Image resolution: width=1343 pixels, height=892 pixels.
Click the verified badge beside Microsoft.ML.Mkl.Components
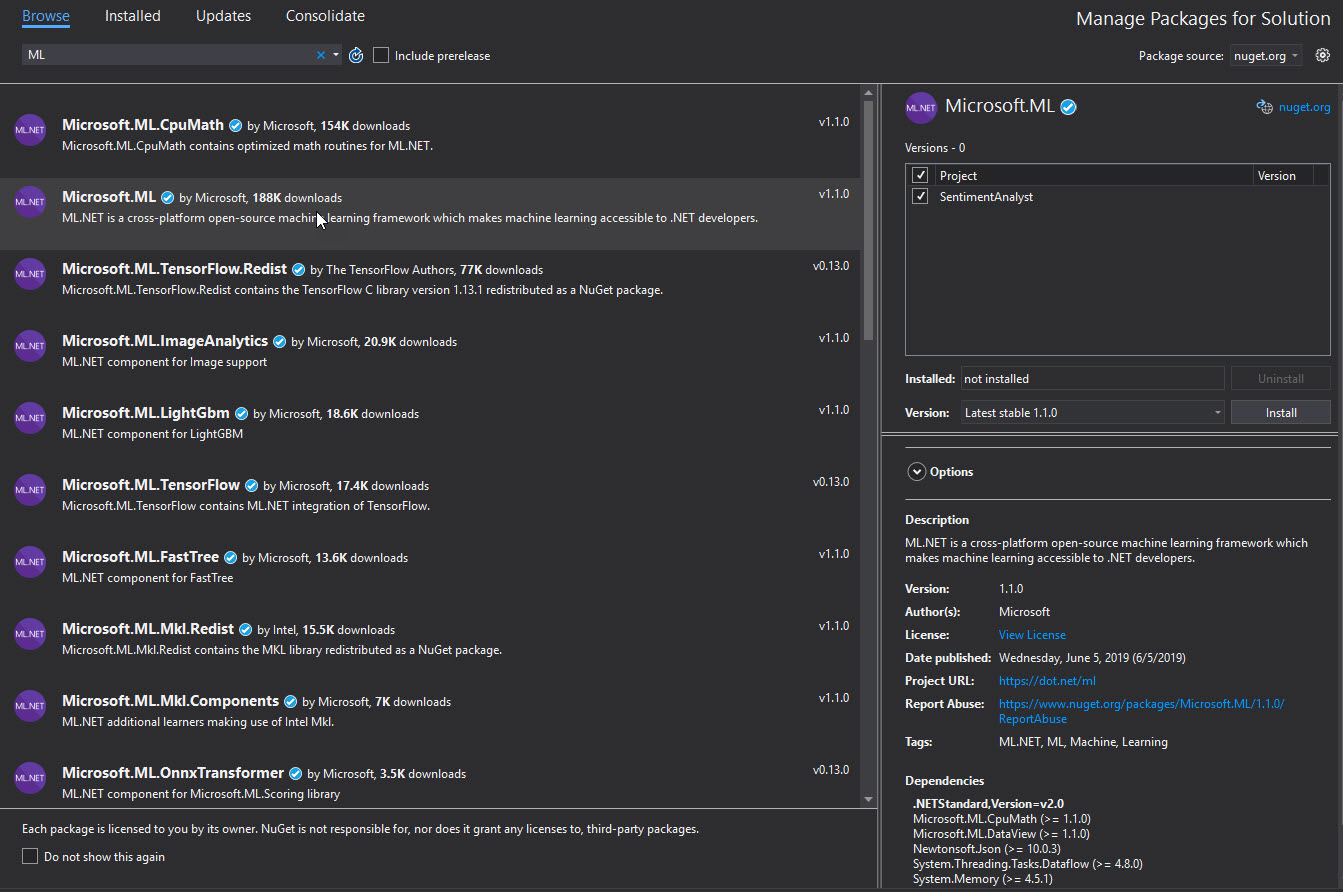[x=291, y=702]
